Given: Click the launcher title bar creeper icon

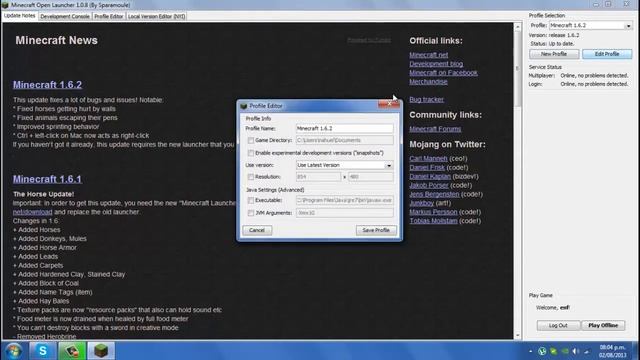Looking at the screenshot, I should 5,5.
